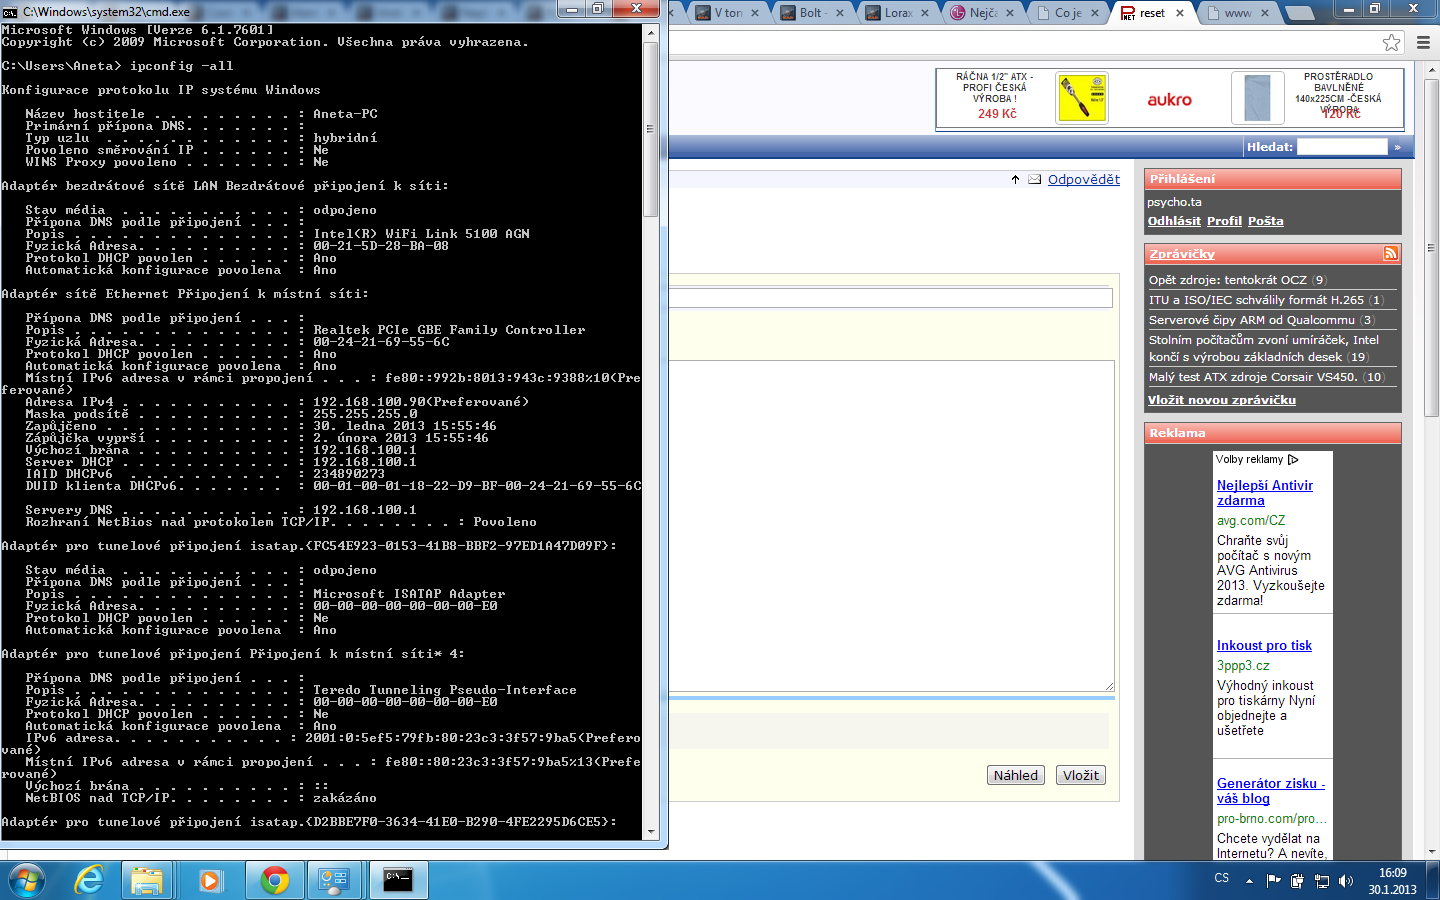Click the Odhlásit logout link

tap(1174, 221)
